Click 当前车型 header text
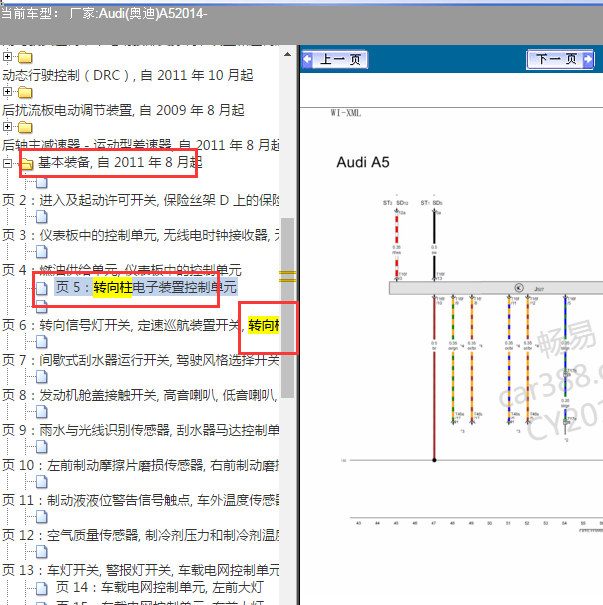The height and width of the screenshot is (605, 603). (30, 14)
